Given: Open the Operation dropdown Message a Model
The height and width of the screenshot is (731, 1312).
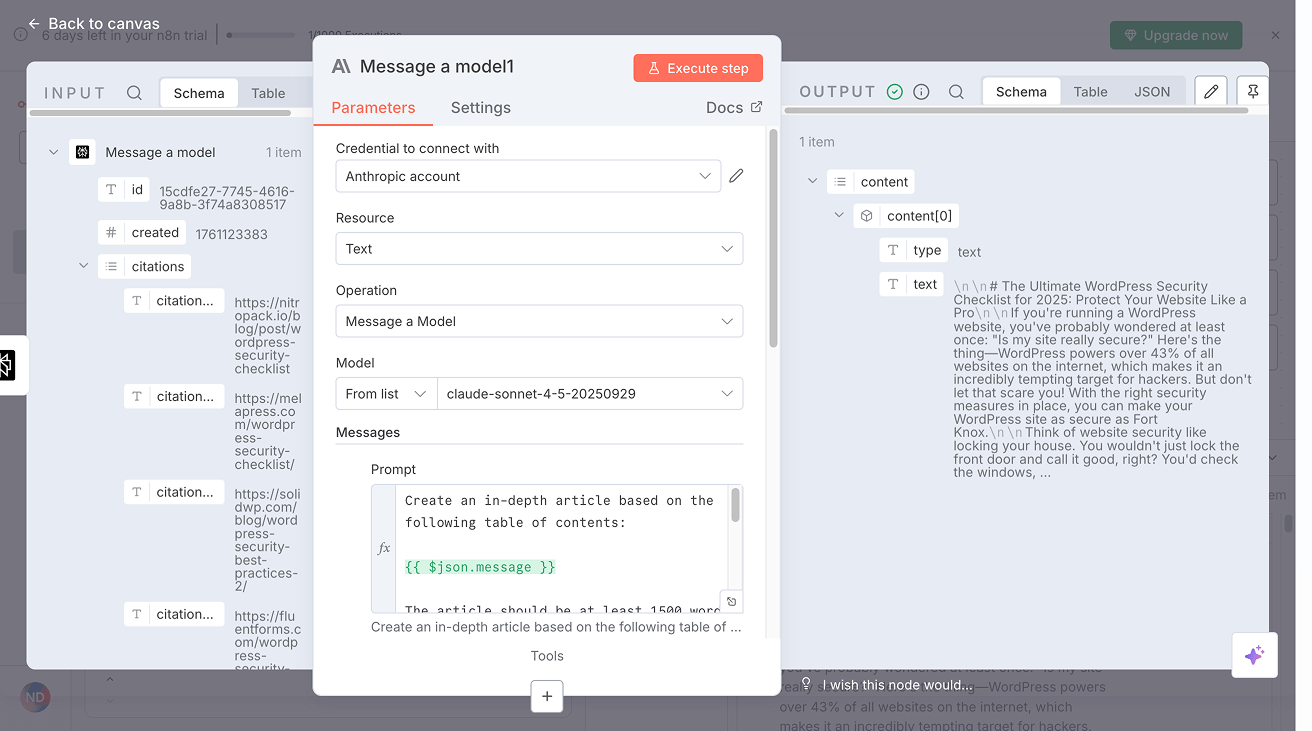Looking at the screenshot, I should [x=539, y=321].
